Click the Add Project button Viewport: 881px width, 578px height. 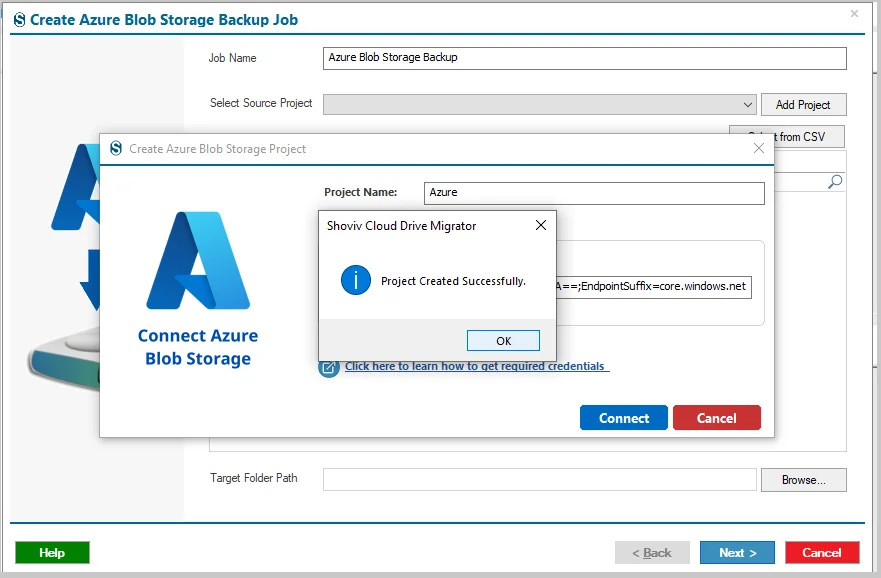[803, 104]
